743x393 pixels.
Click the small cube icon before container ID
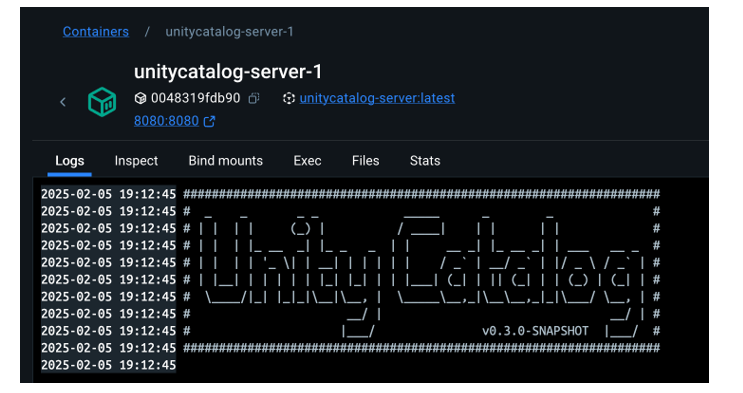tap(140, 98)
